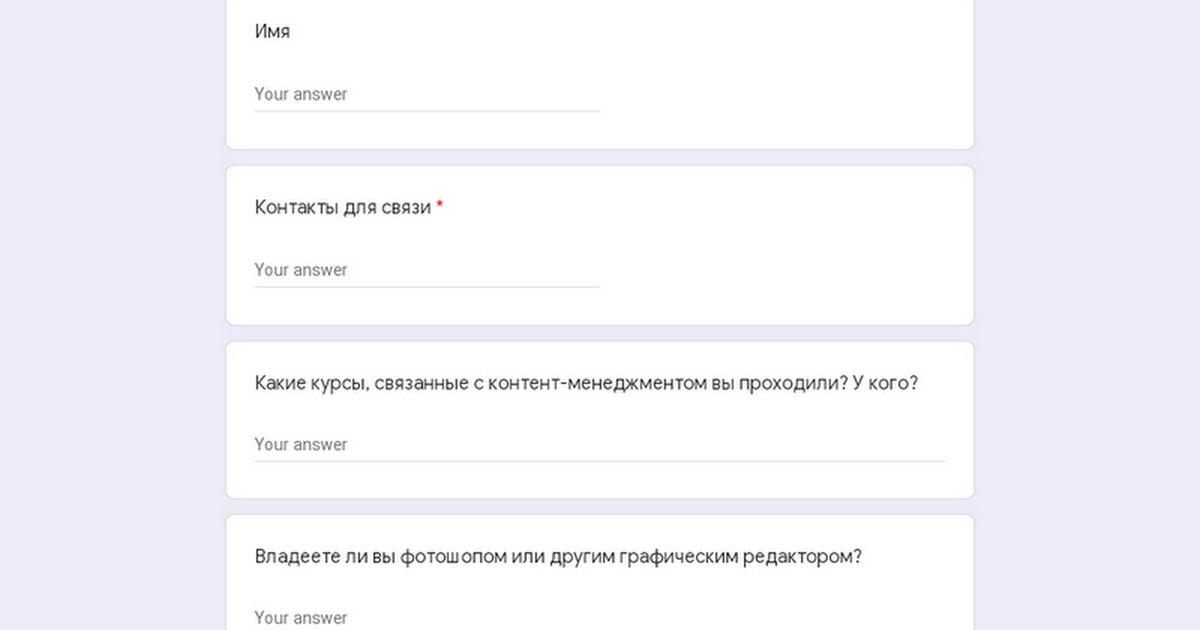Click the Владеете ли вы question title
The width and height of the screenshot is (1200, 630).
pyautogui.click(x=558, y=556)
